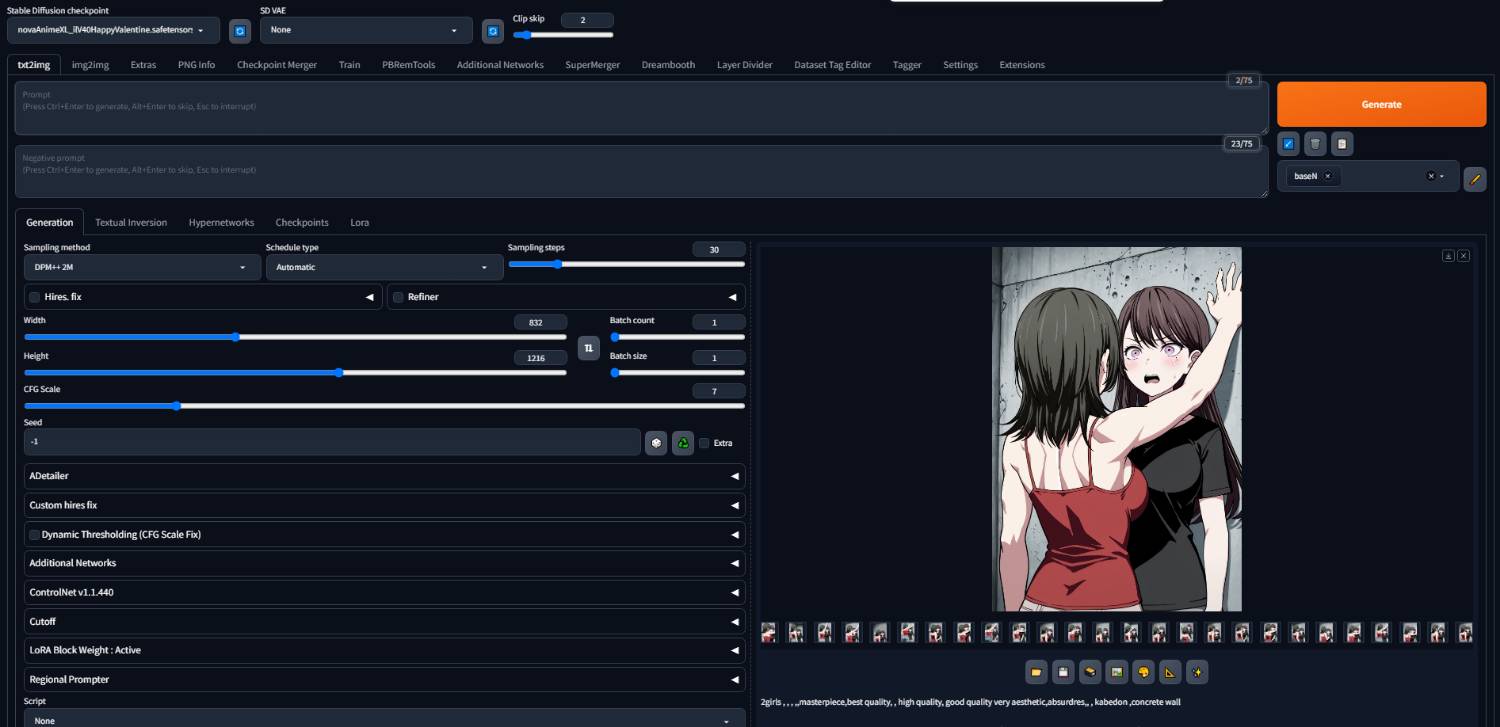Click the trash icon to clear prompt

[x=1315, y=144]
